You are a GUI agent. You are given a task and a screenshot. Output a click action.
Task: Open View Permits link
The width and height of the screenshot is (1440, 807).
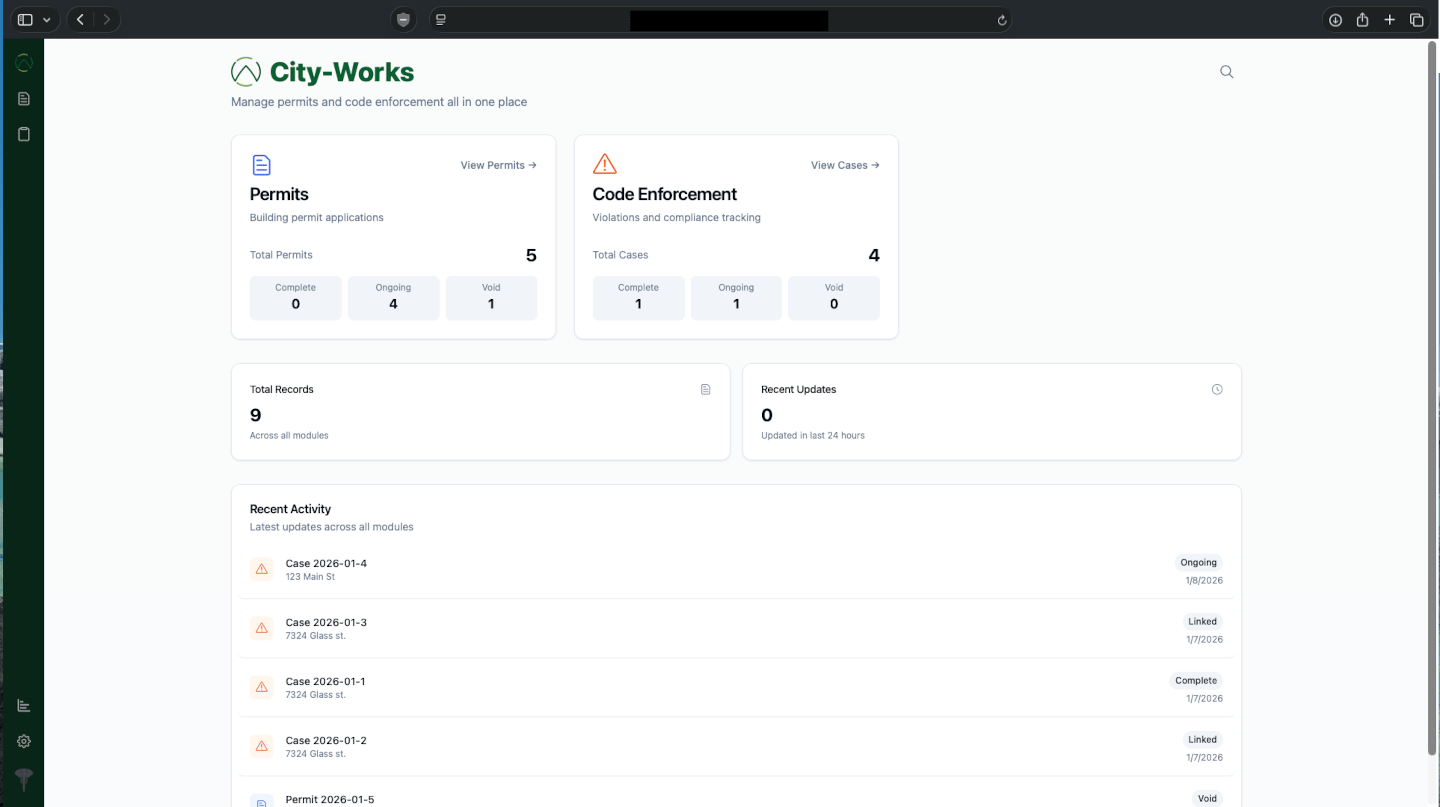click(x=498, y=165)
